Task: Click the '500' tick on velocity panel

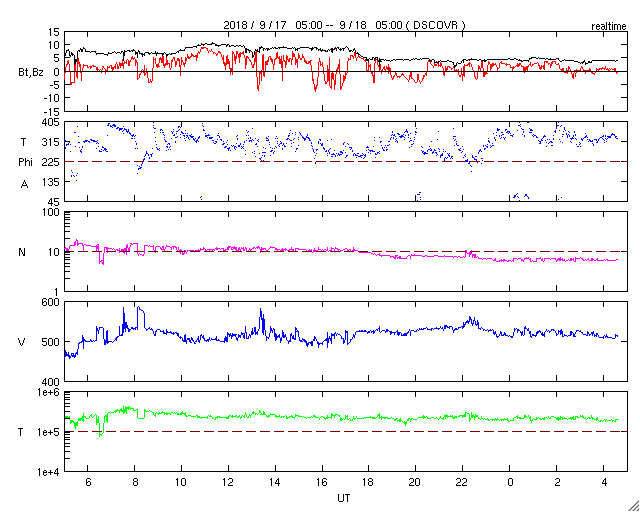Action: point(52,342)
